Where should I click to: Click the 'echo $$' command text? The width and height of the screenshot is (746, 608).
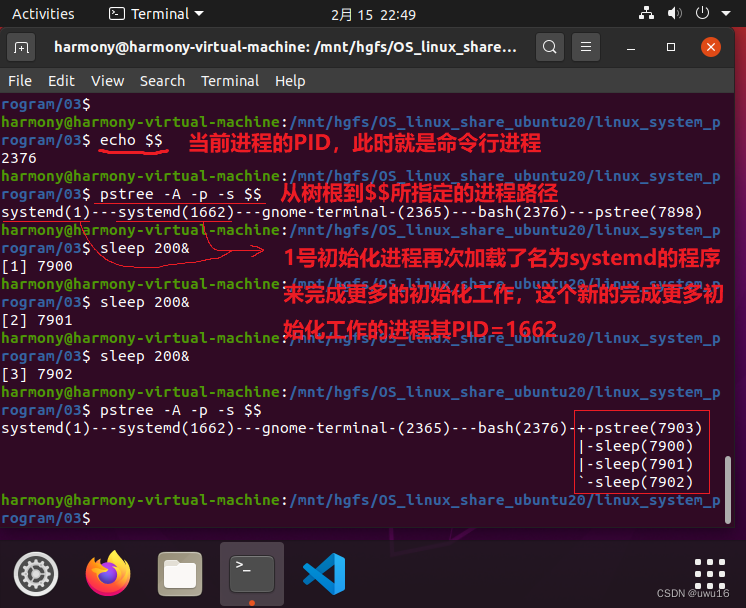tap(131, 140)
